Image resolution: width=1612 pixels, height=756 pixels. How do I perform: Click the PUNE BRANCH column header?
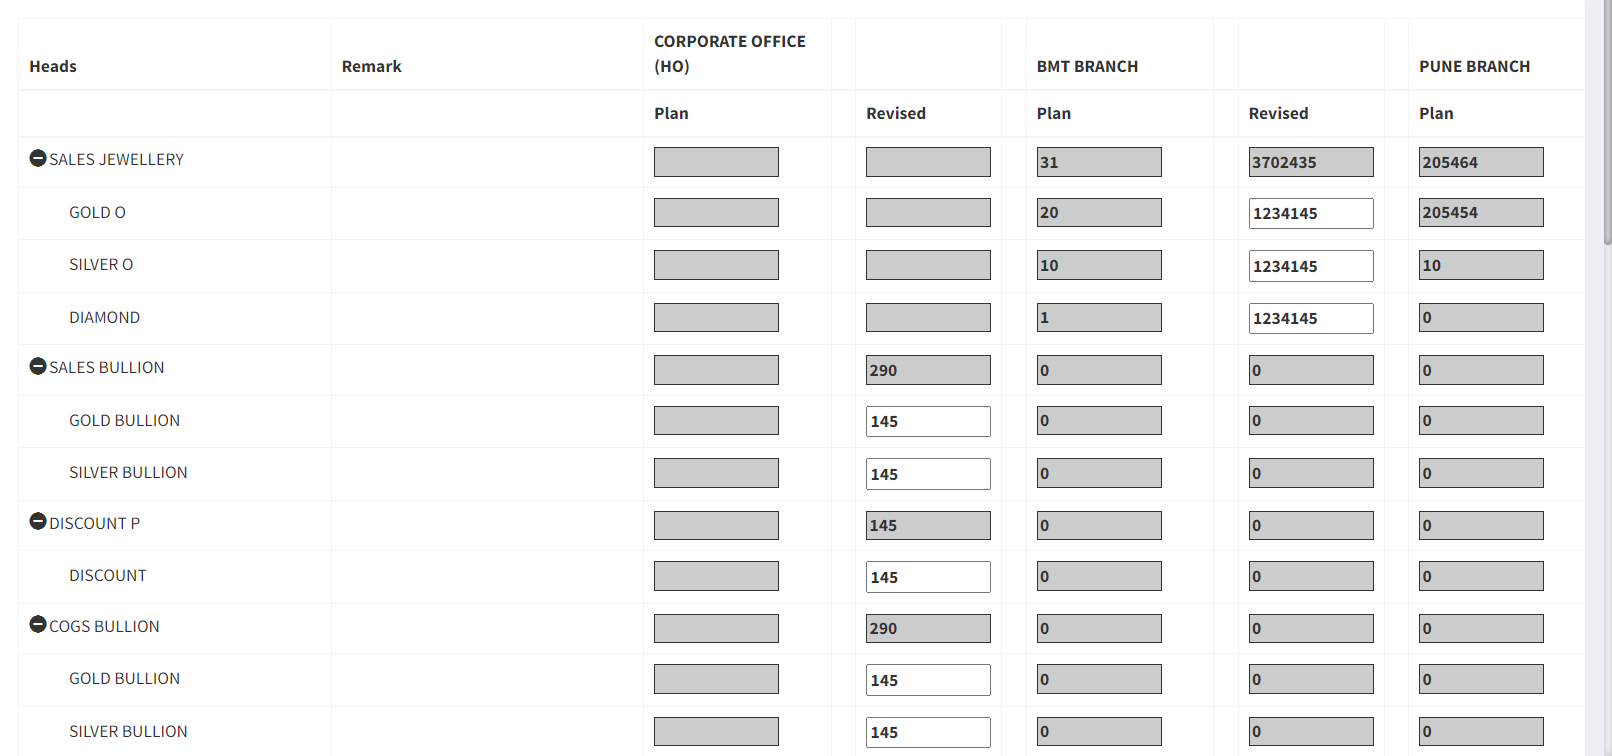pyautogui.click(x=1474, y=66)
